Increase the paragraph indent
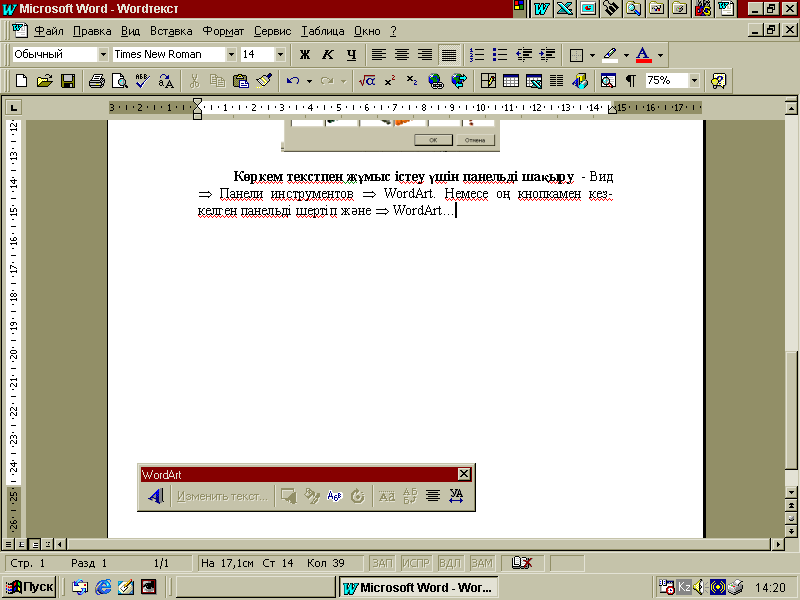The image size is (800, 600). (547, 54)
